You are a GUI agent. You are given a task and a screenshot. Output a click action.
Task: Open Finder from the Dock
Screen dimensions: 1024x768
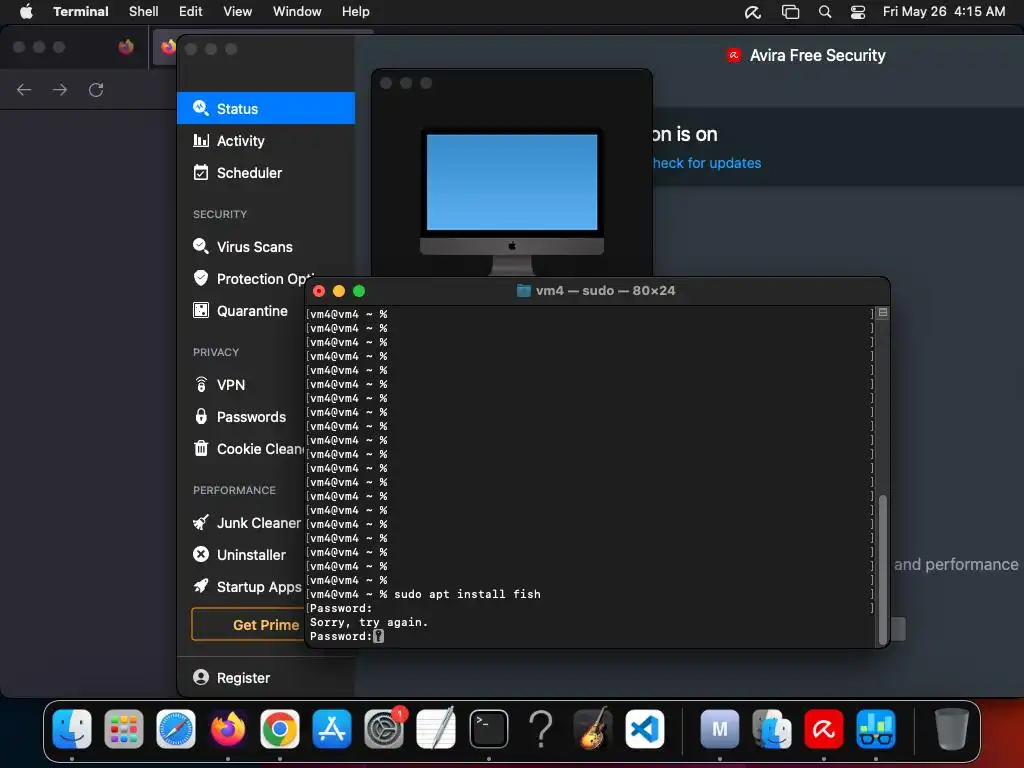coord(72,729)
